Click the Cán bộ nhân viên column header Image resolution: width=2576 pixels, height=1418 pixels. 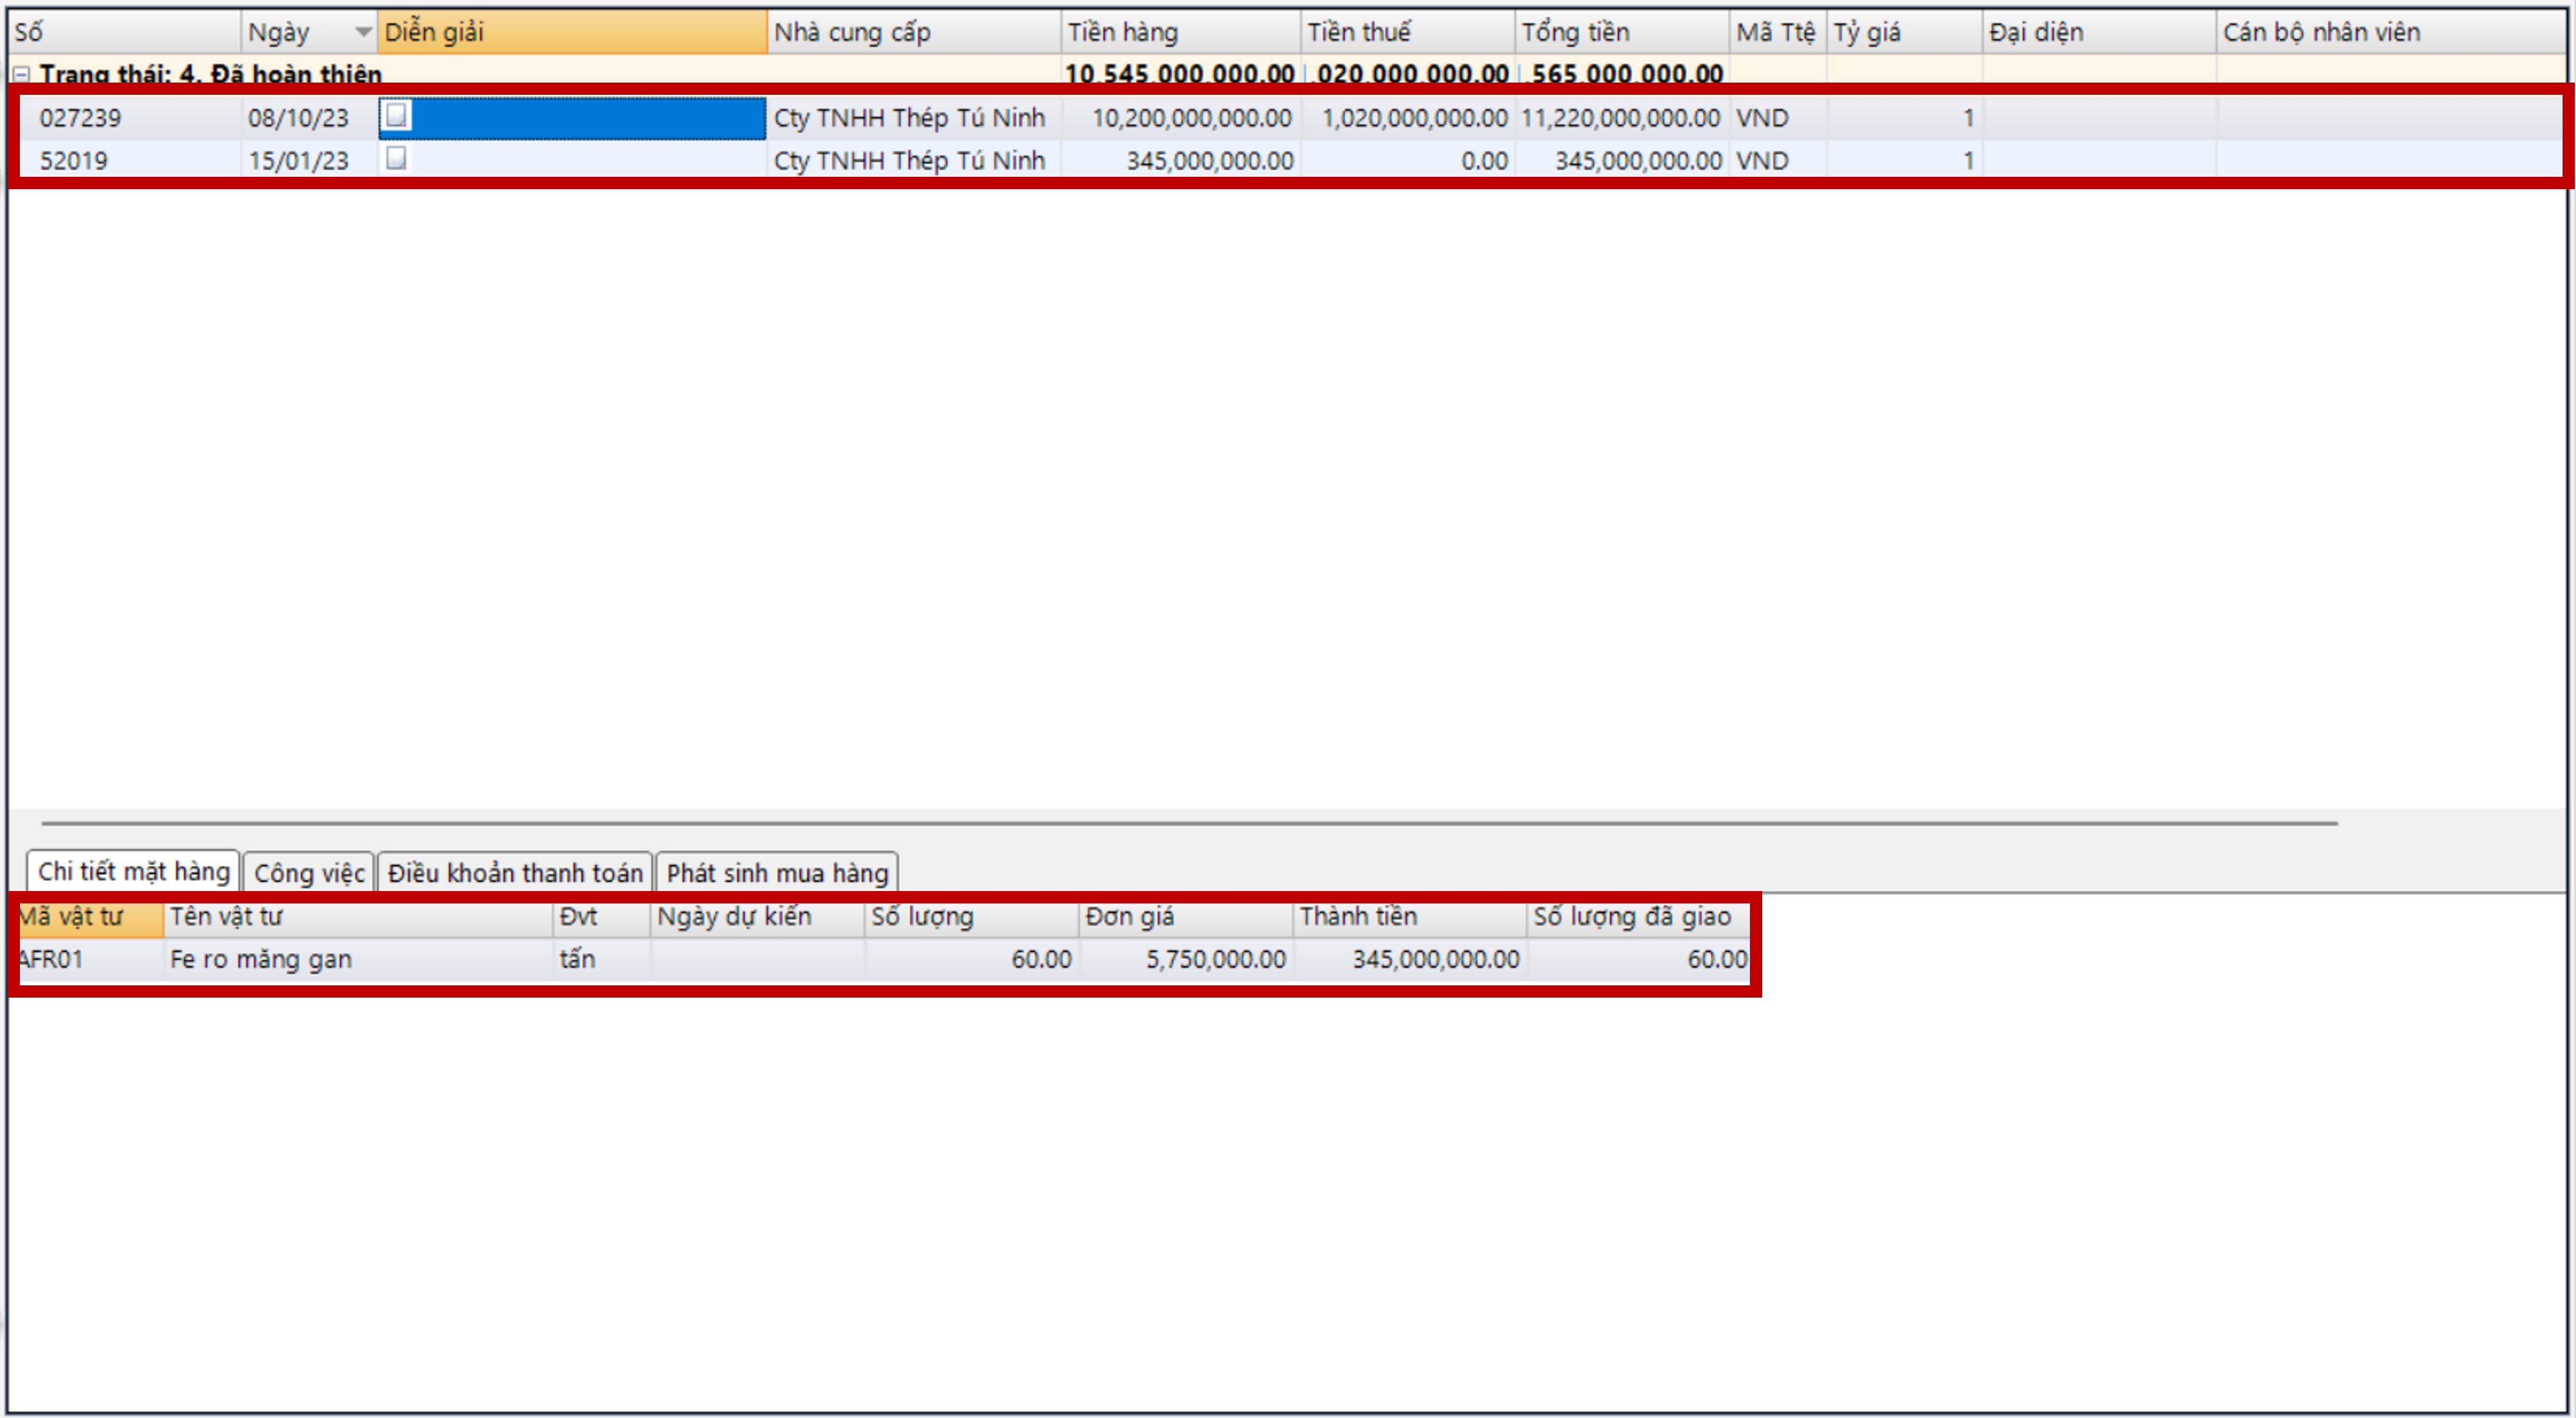[2320, 32]
